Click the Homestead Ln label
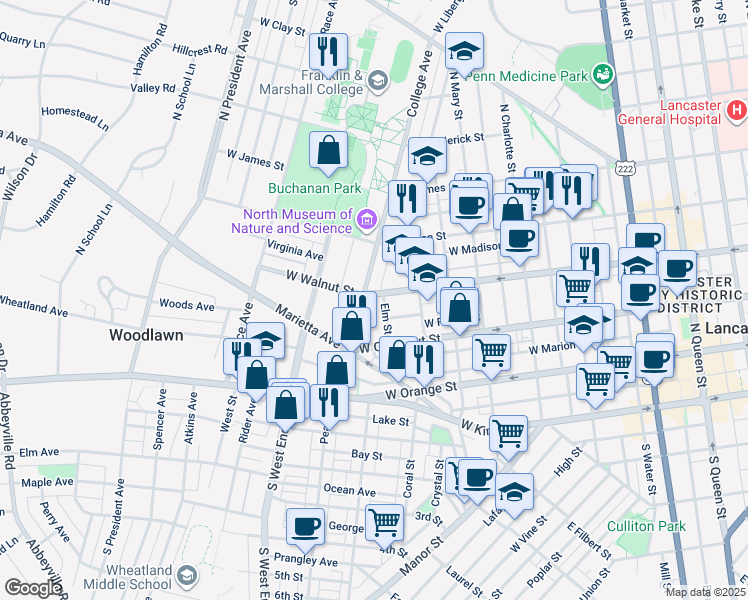Viewport: 748px width, 600px height. tap(75, 118)
